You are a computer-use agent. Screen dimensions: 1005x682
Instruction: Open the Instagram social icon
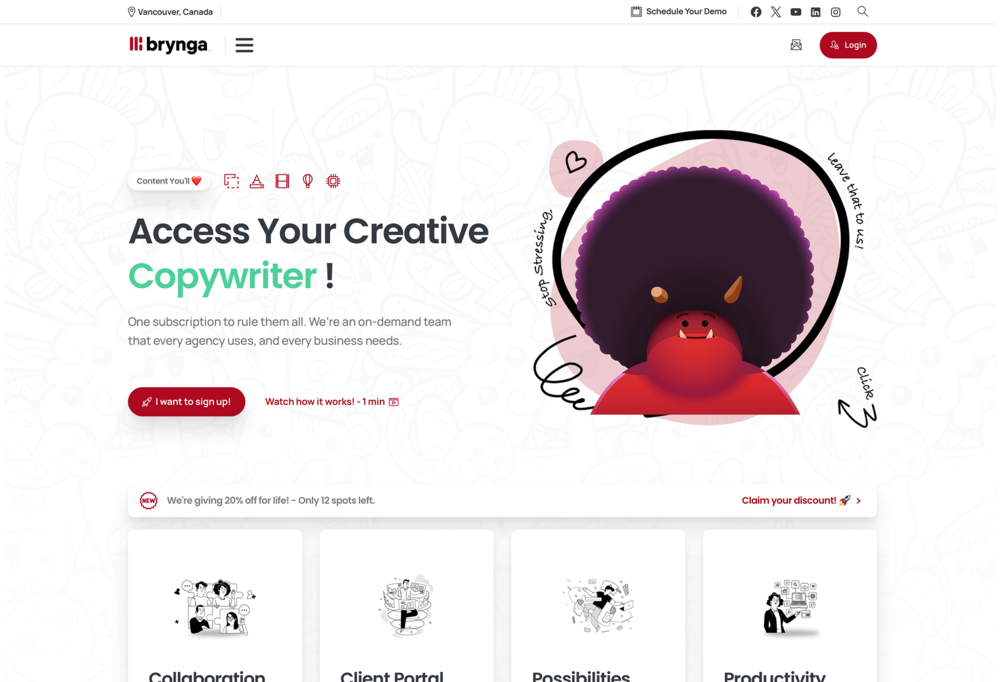click(x=835, y=12)
